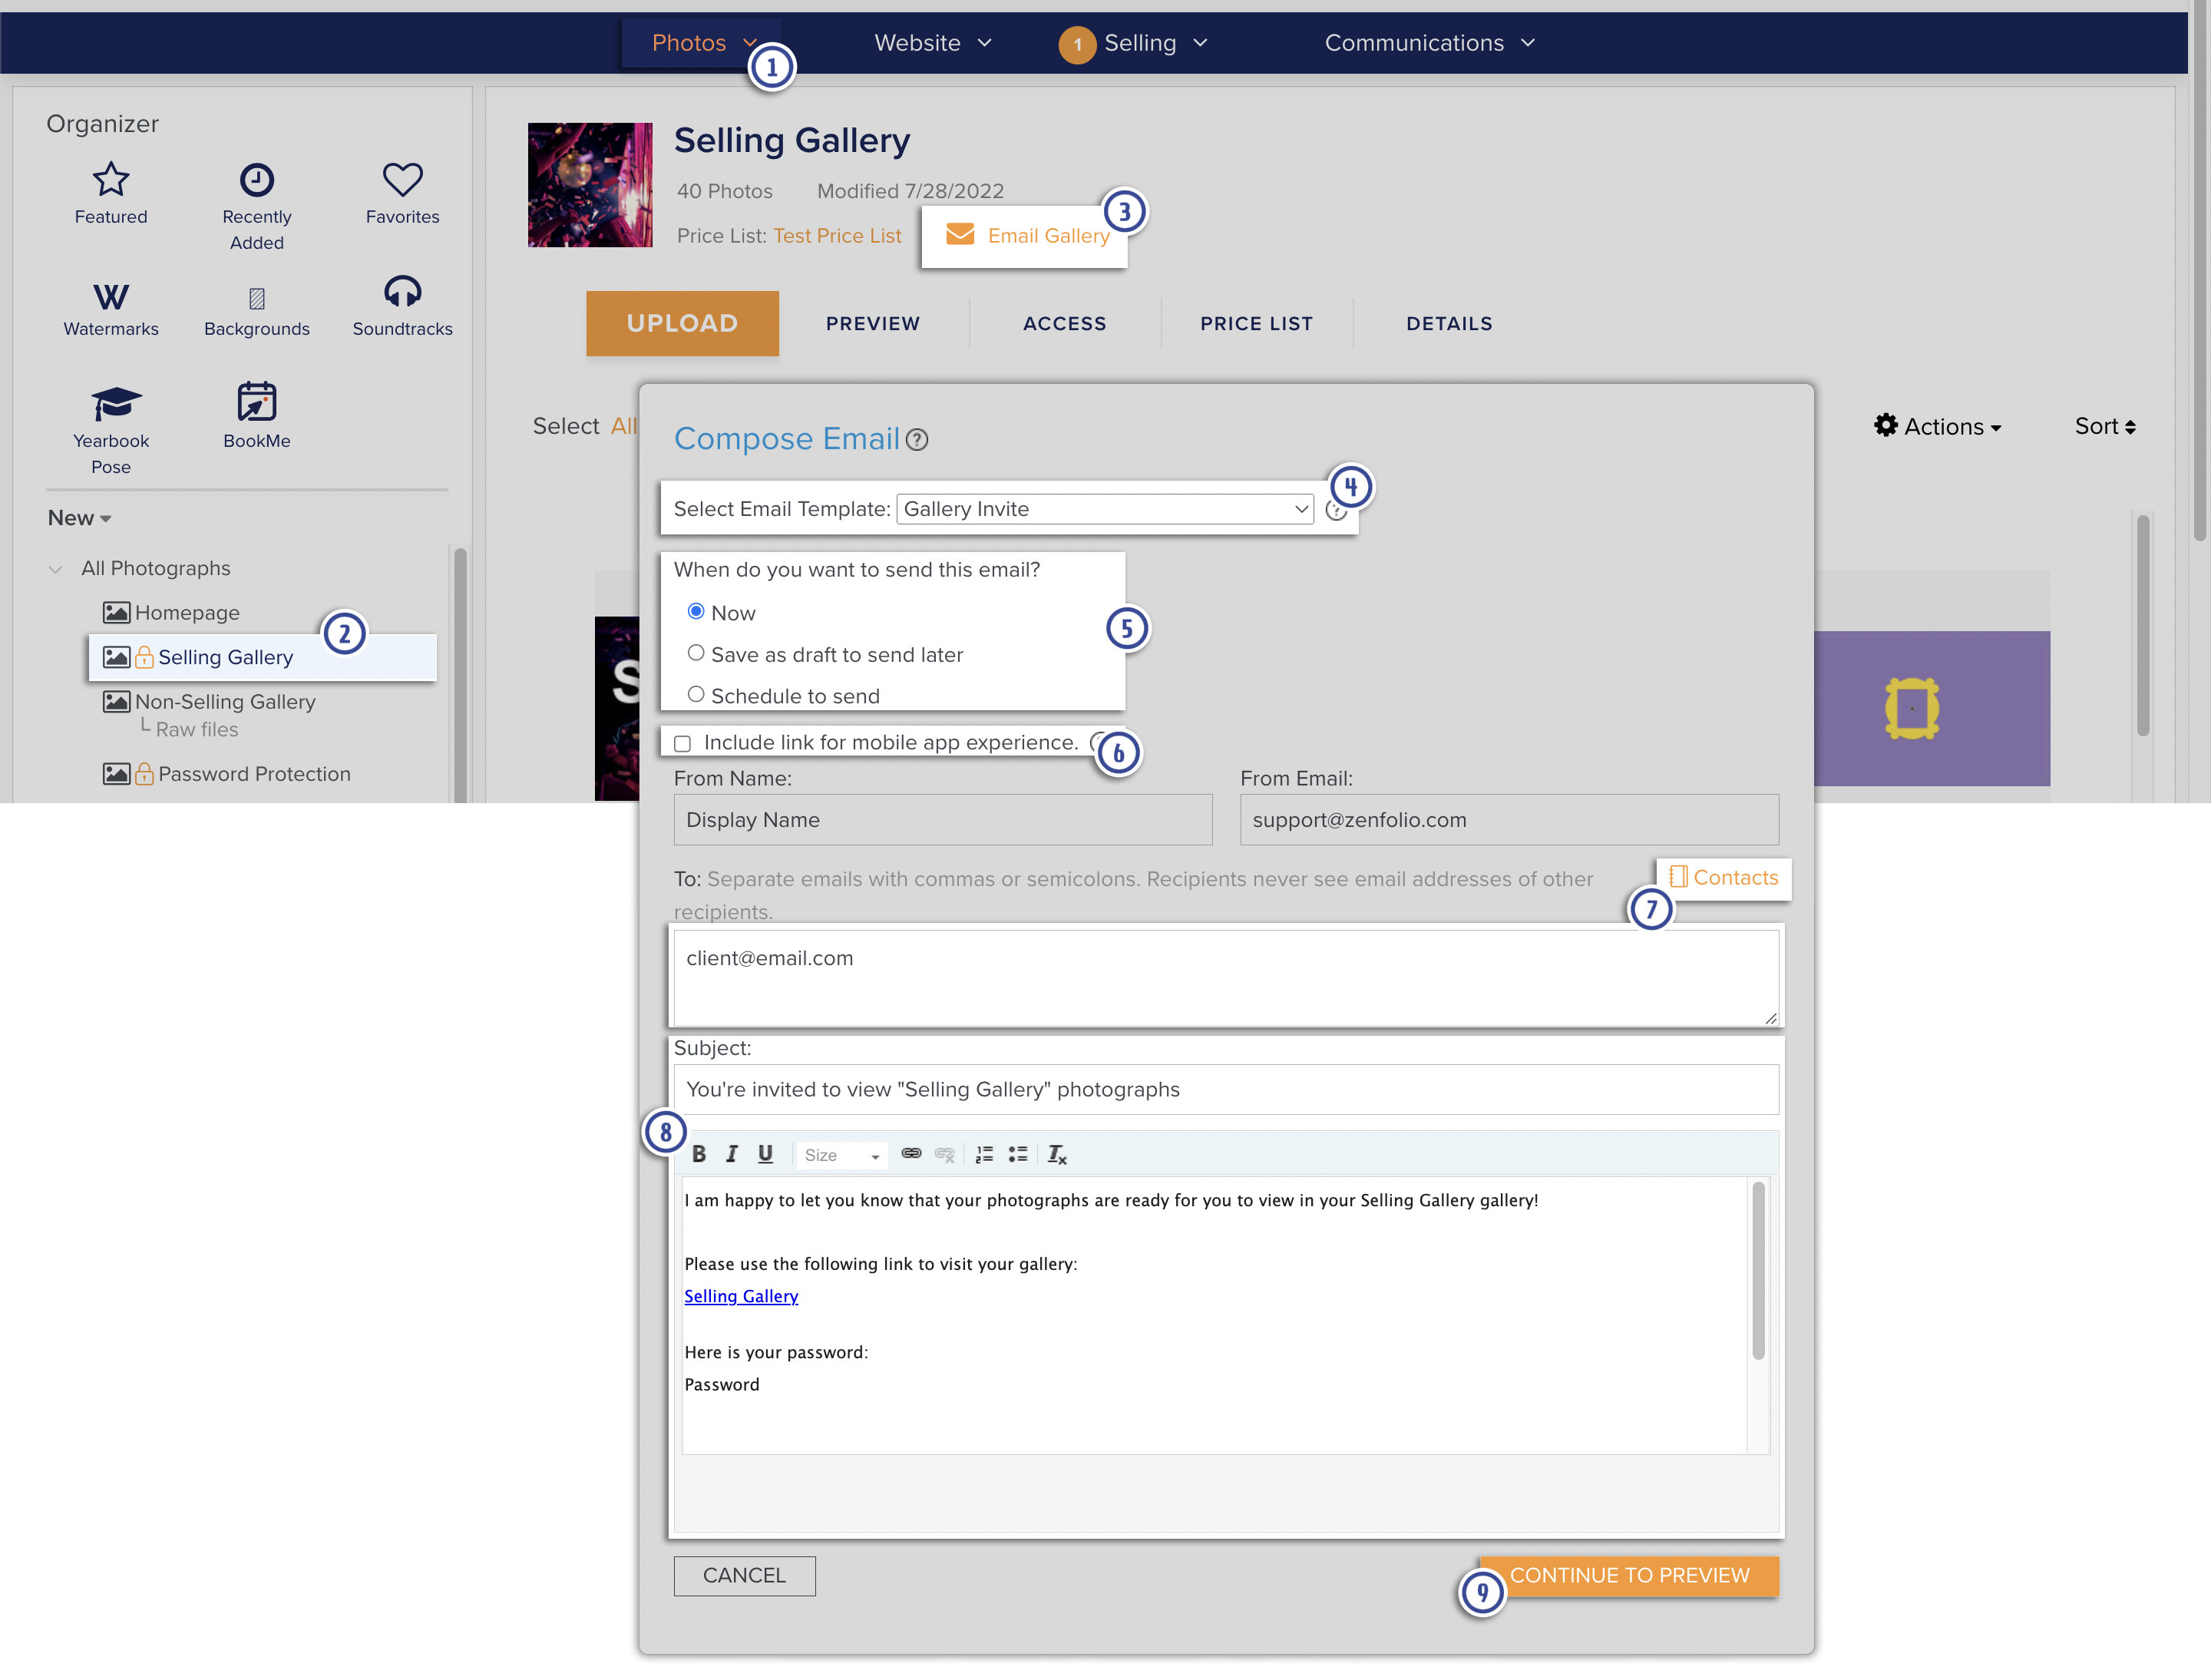Open the Soundtracks headphones icon
This screenshot has width=2211, height=1680.
pos(402,292)
